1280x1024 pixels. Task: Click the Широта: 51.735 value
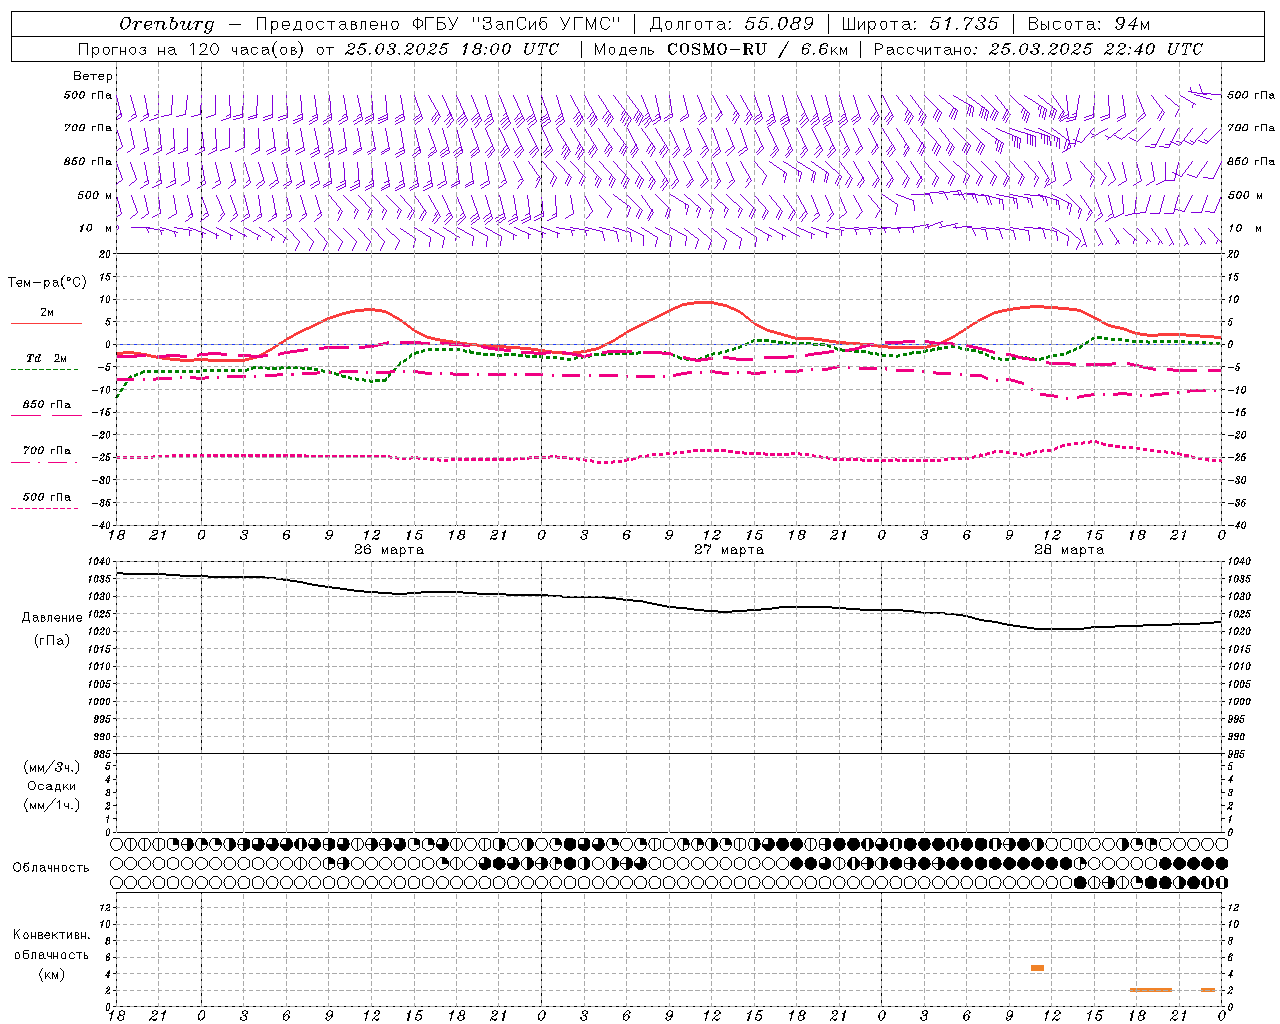[x=920, y=24]
